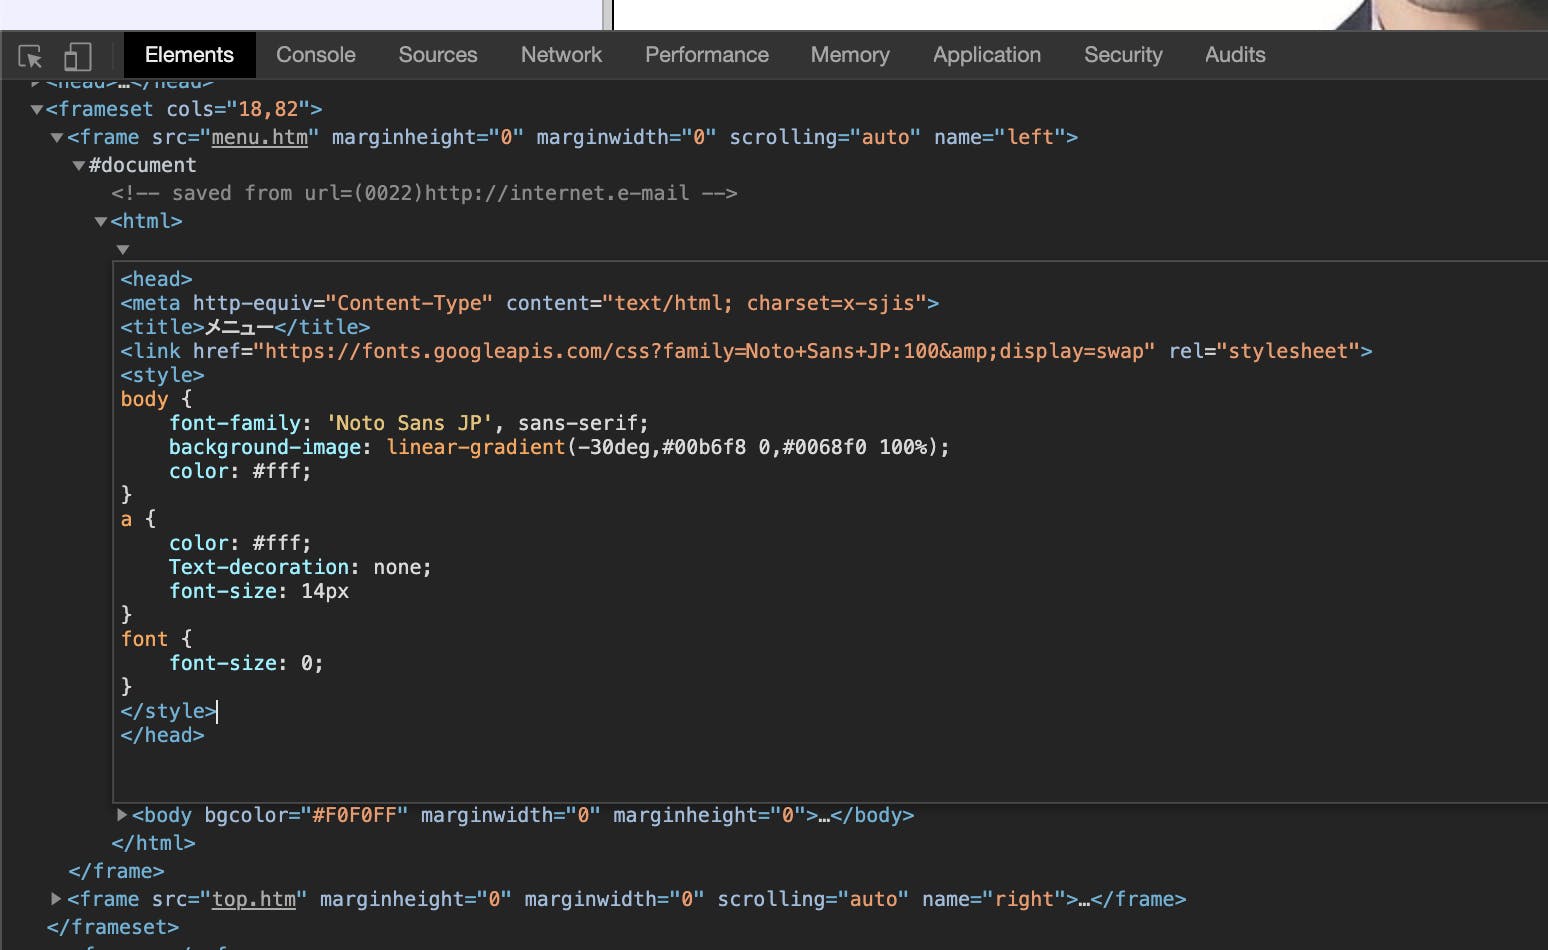The image size is (1548, 950).
Task: Click the opening style tag line
Action: [x=162, y=375]
